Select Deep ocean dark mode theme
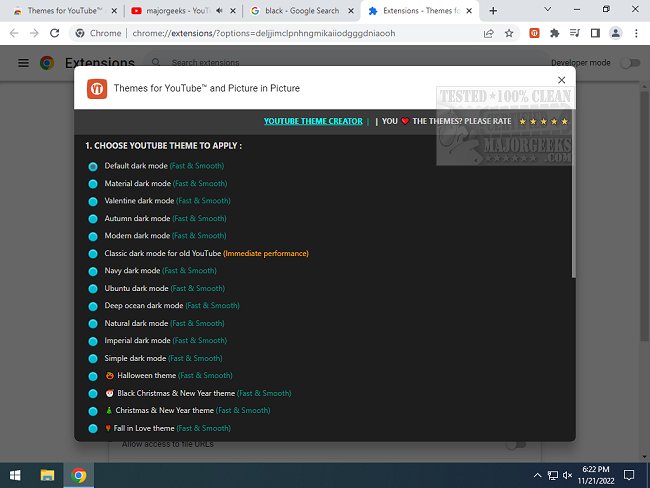This screenshot has width=650, height=488. point(93,306)
